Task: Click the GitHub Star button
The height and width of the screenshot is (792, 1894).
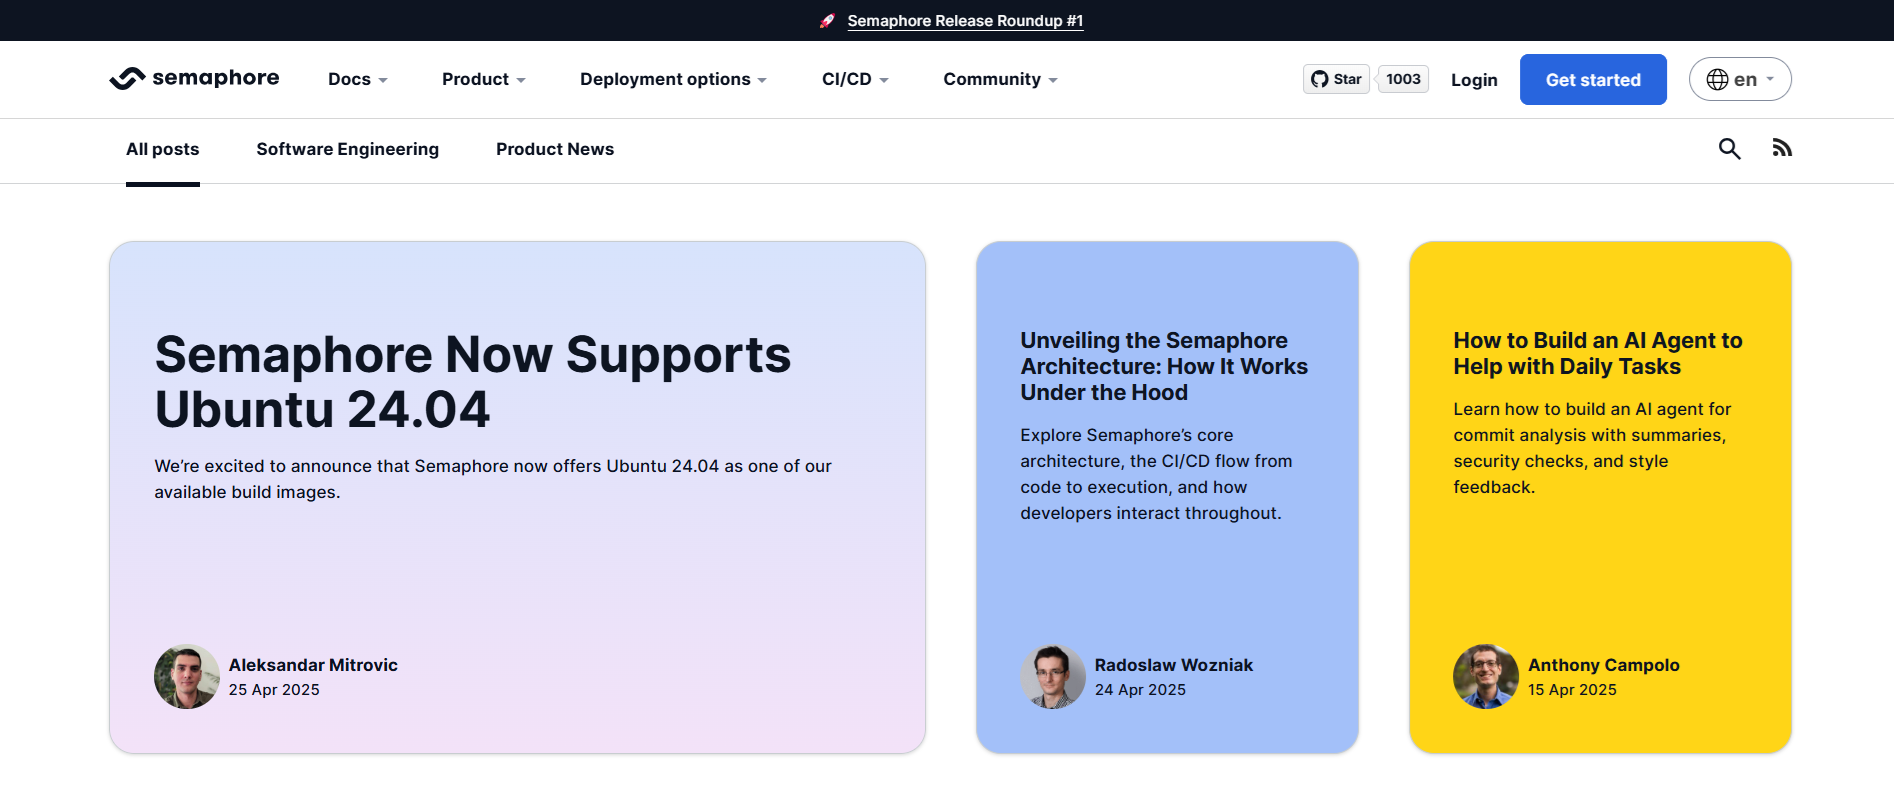Action: pos(1336,79)
